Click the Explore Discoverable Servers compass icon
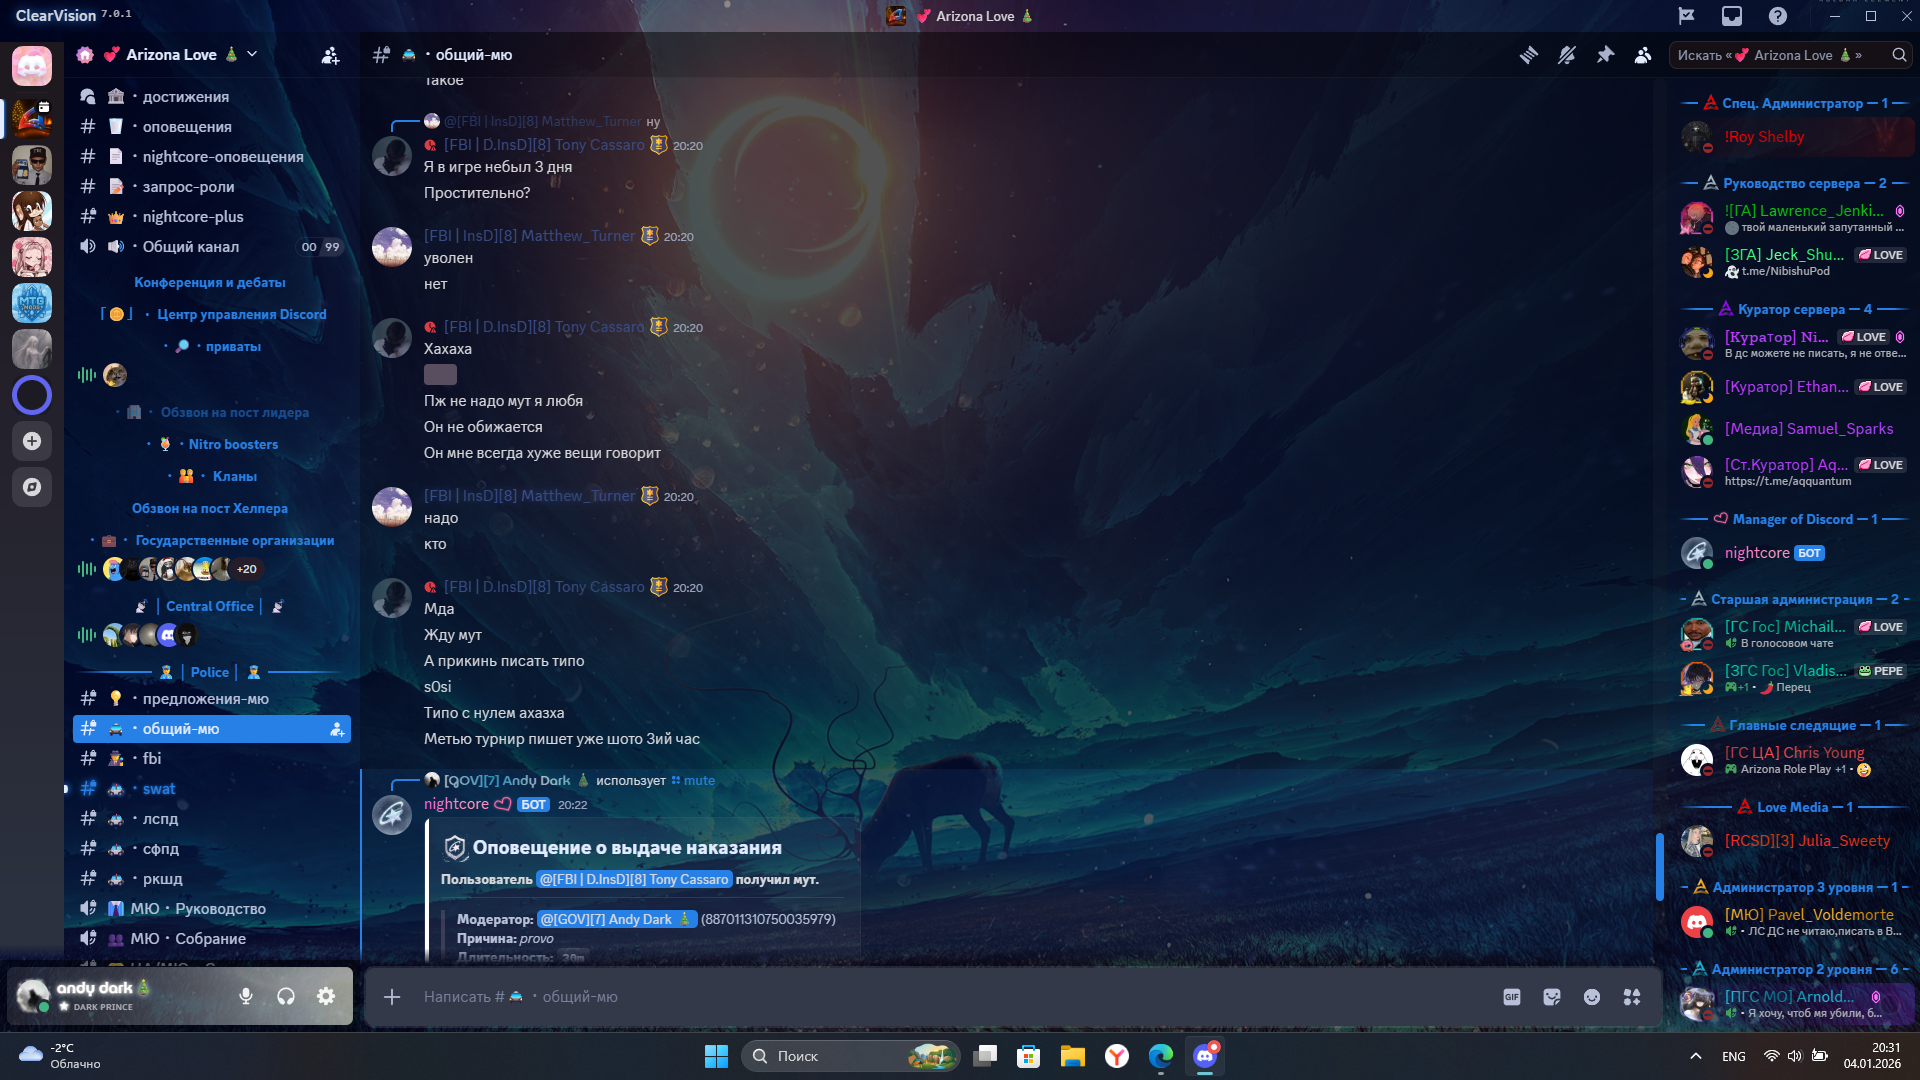The image size is (1920, 1080). coord(32,487)
